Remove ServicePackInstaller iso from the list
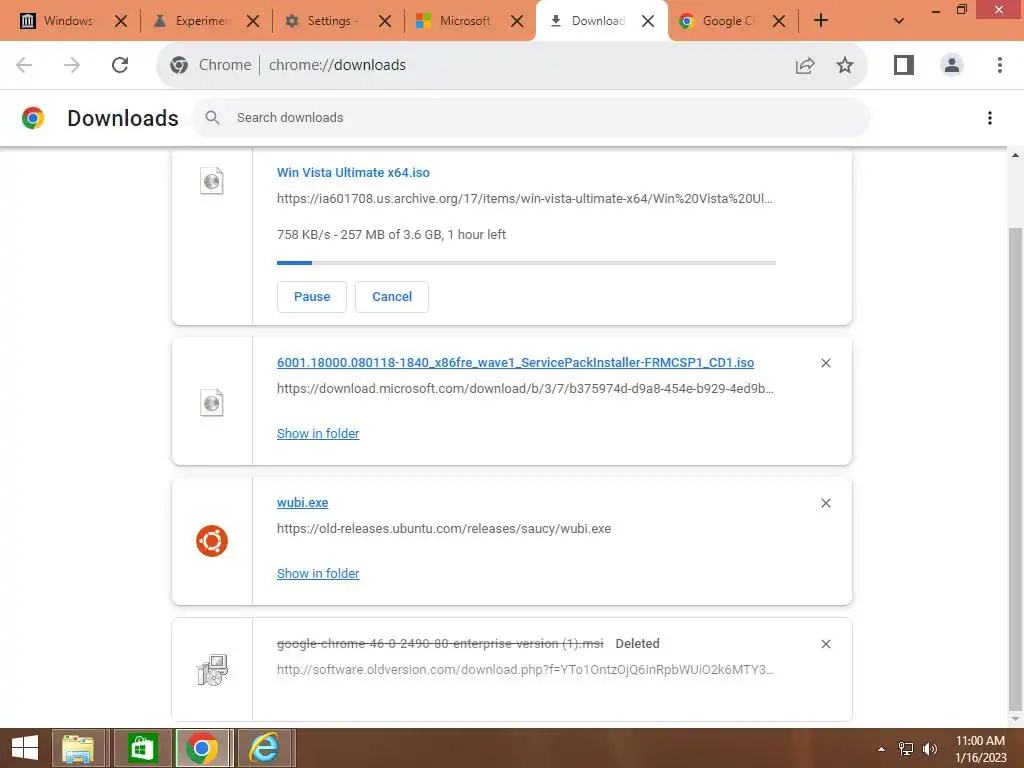1024x768 pixels. point(825,363)
